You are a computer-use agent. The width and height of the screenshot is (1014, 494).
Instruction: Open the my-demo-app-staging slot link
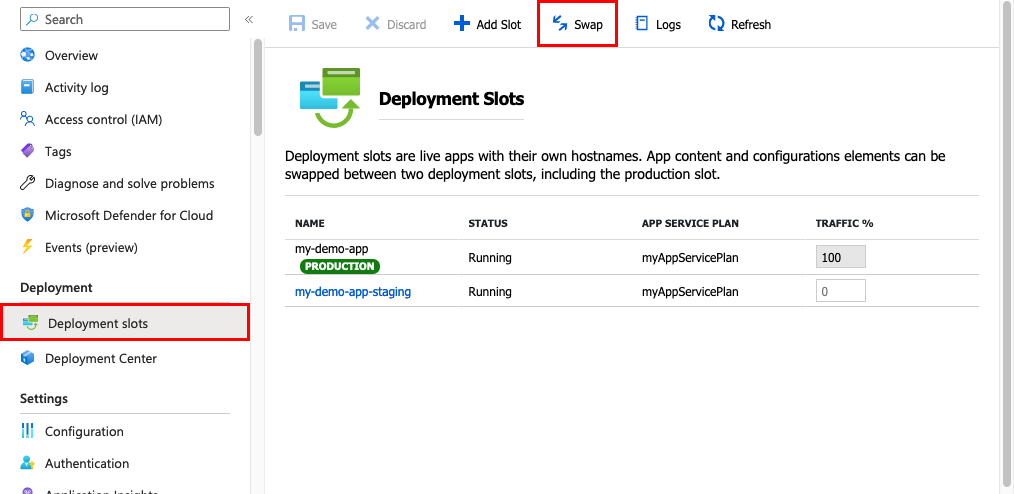pyautogui.click(x=353, y=292)
